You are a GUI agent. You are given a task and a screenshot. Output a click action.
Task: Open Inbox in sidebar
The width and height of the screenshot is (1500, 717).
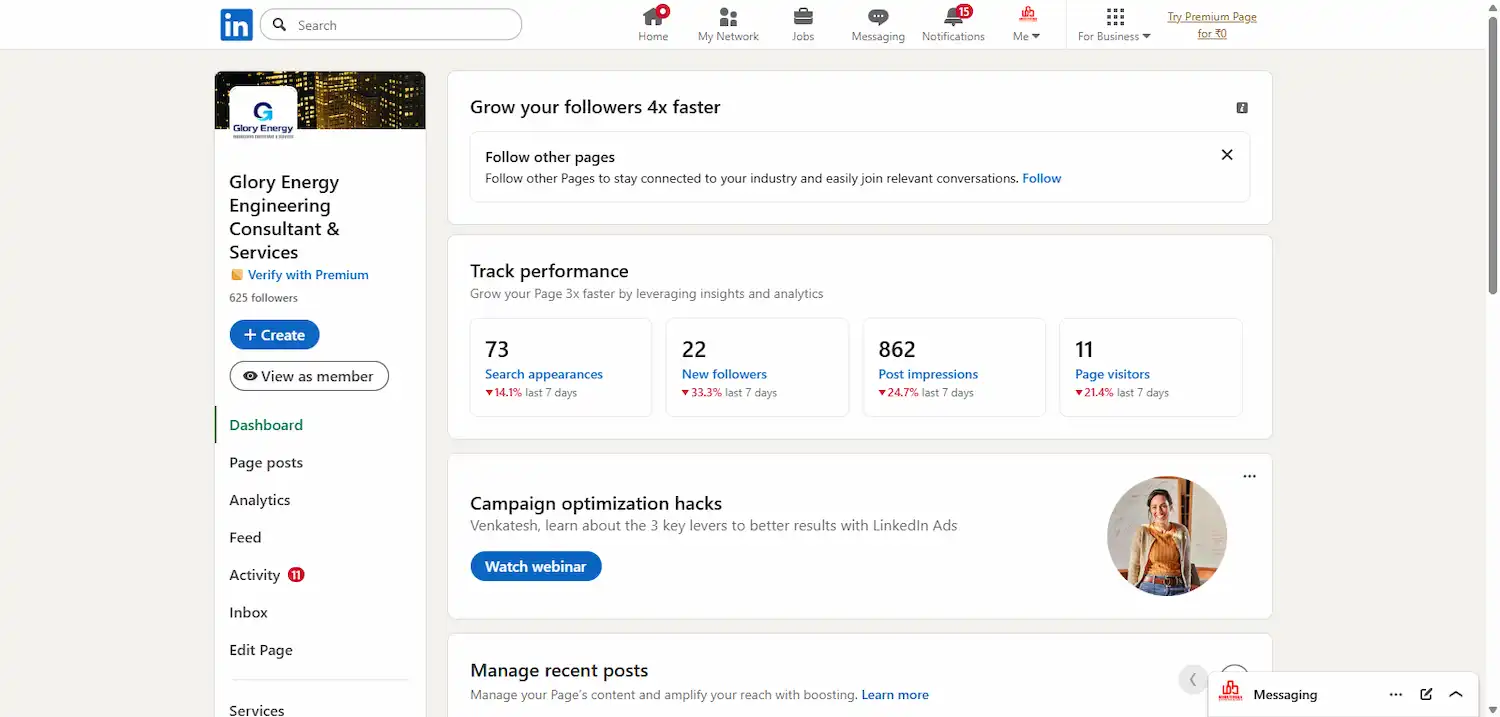pyautogui.click(x=249, y=612)
